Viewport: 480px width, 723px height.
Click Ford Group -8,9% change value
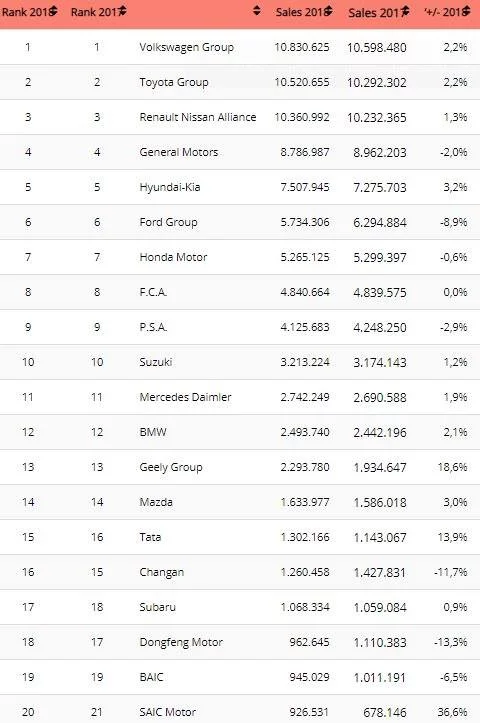click(x=454, y=222)
